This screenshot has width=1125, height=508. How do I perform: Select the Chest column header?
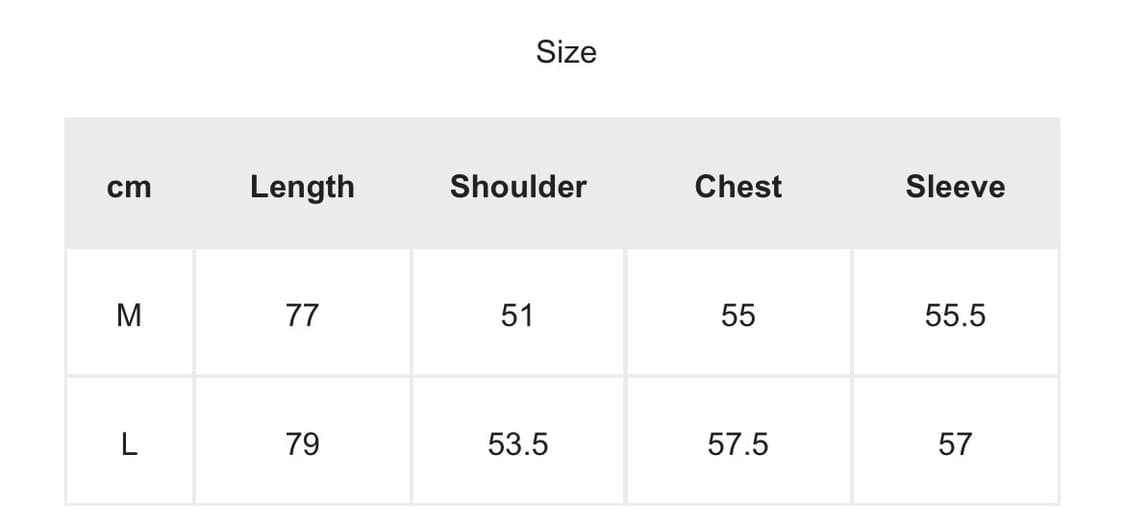738,186
